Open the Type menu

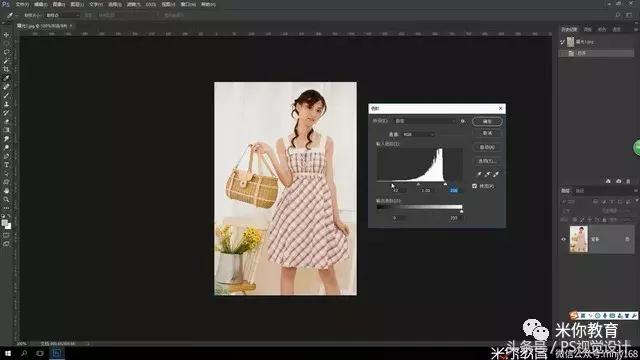pyautogui.click(x=96, y=4)
